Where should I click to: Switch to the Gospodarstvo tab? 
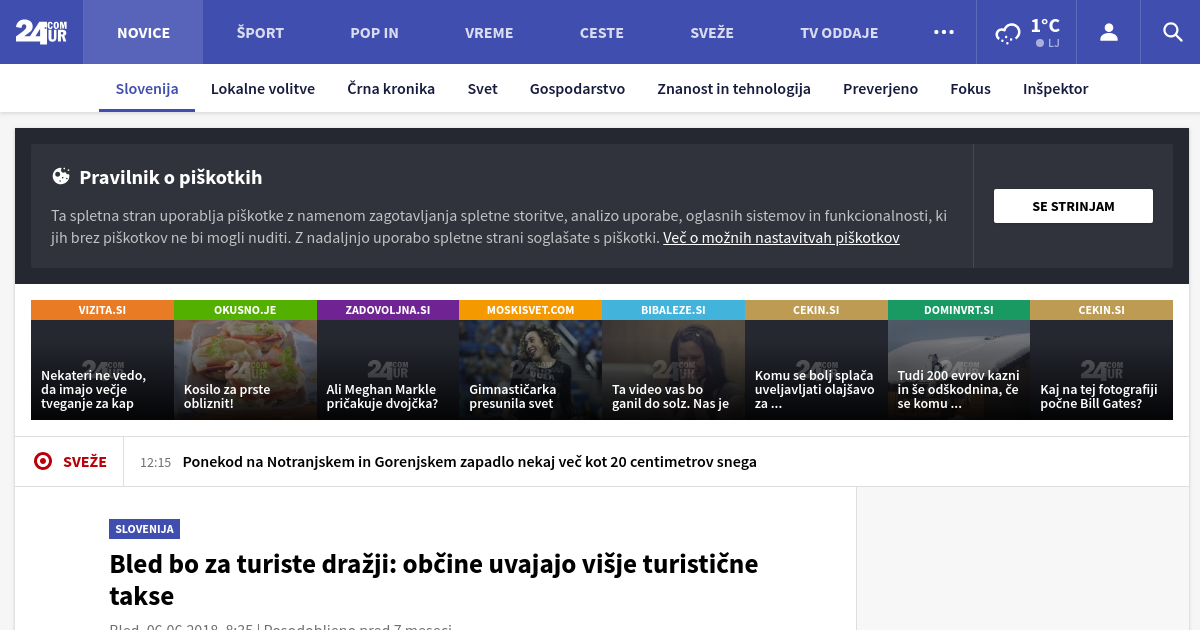[x=577, y=89]
